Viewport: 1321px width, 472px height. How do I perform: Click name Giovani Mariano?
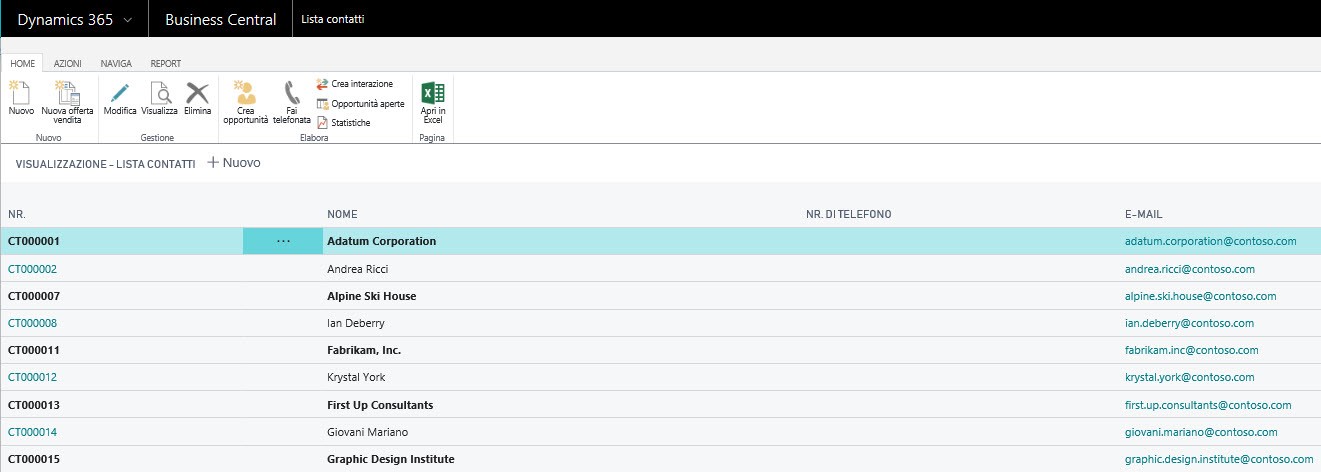(368, 432)
